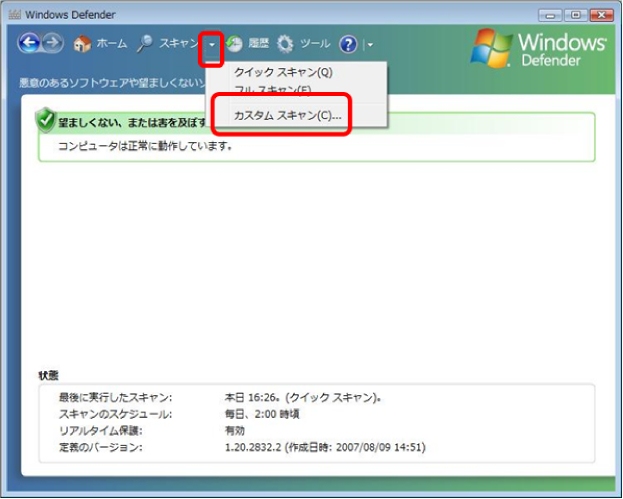
Task: Click the Windows Defender title bar icon
Action: 14,14
